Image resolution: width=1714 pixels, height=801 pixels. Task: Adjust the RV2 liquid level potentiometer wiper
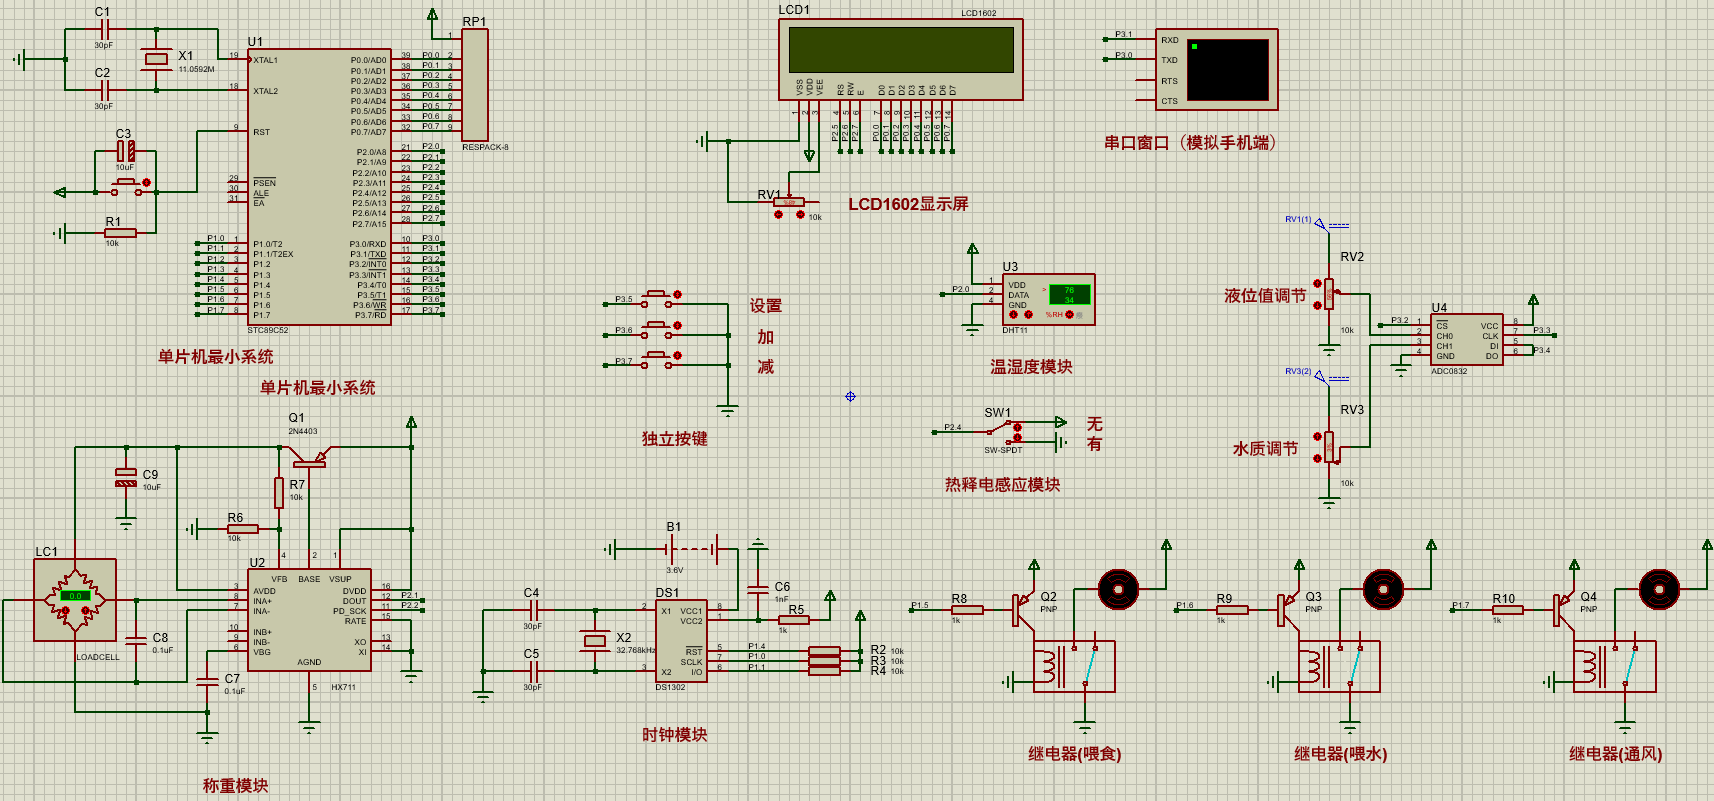(1328, 293)
